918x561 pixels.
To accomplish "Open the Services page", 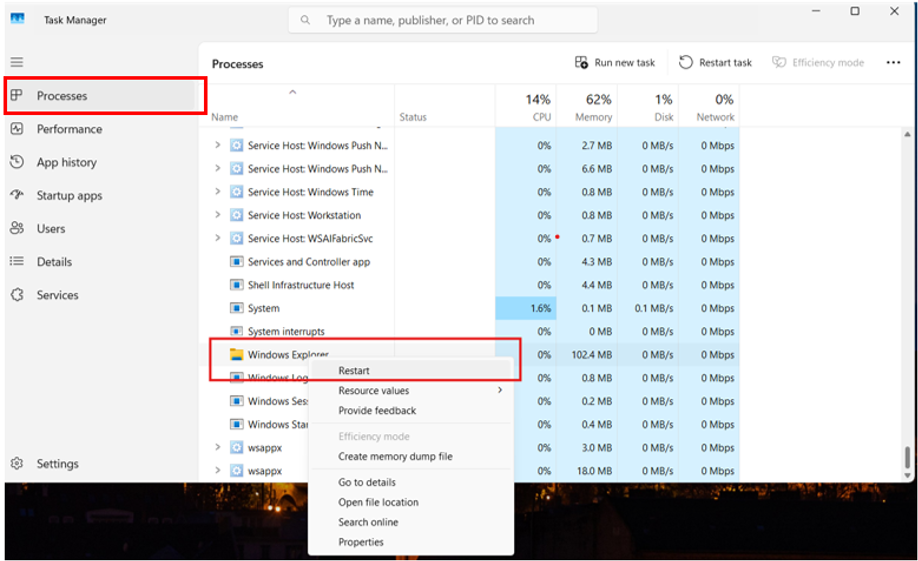I will [102, 295].
